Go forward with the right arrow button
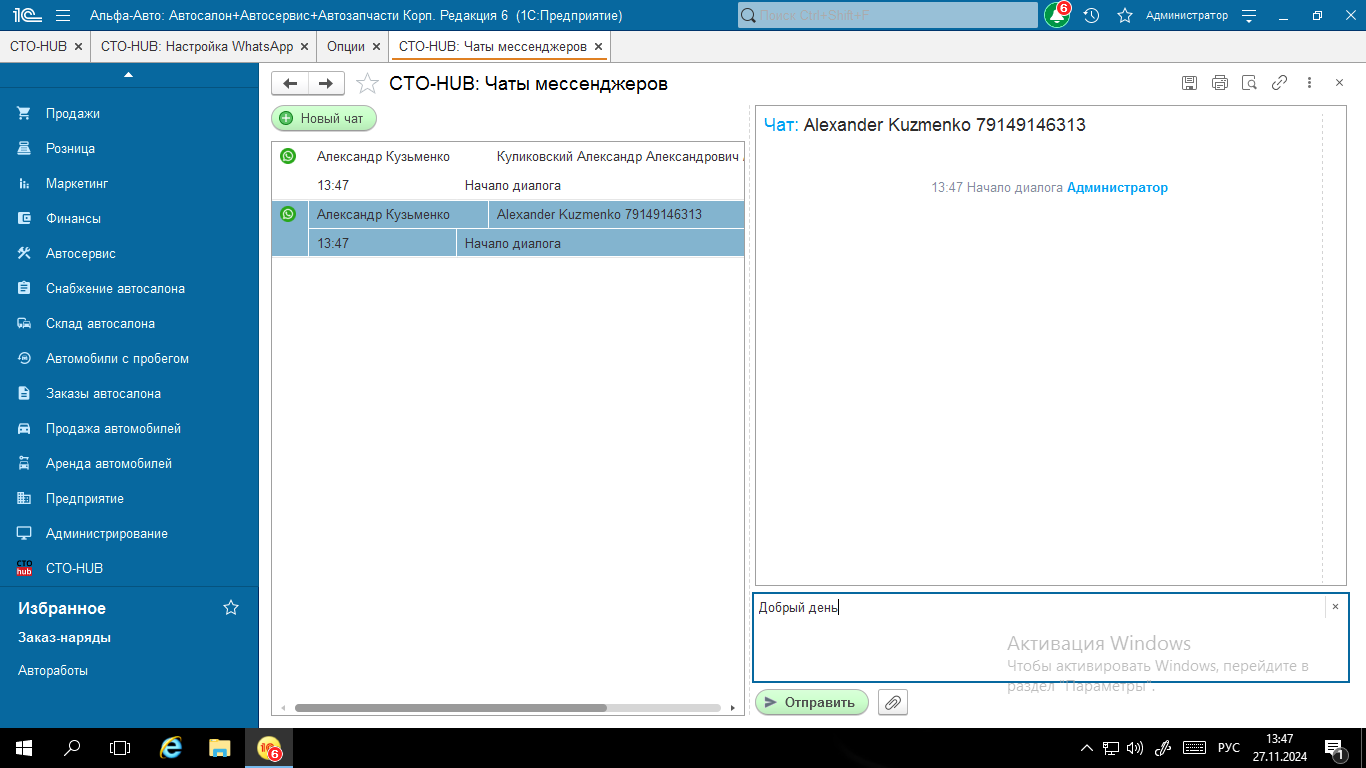1366x768 pixels. [326, 84]
